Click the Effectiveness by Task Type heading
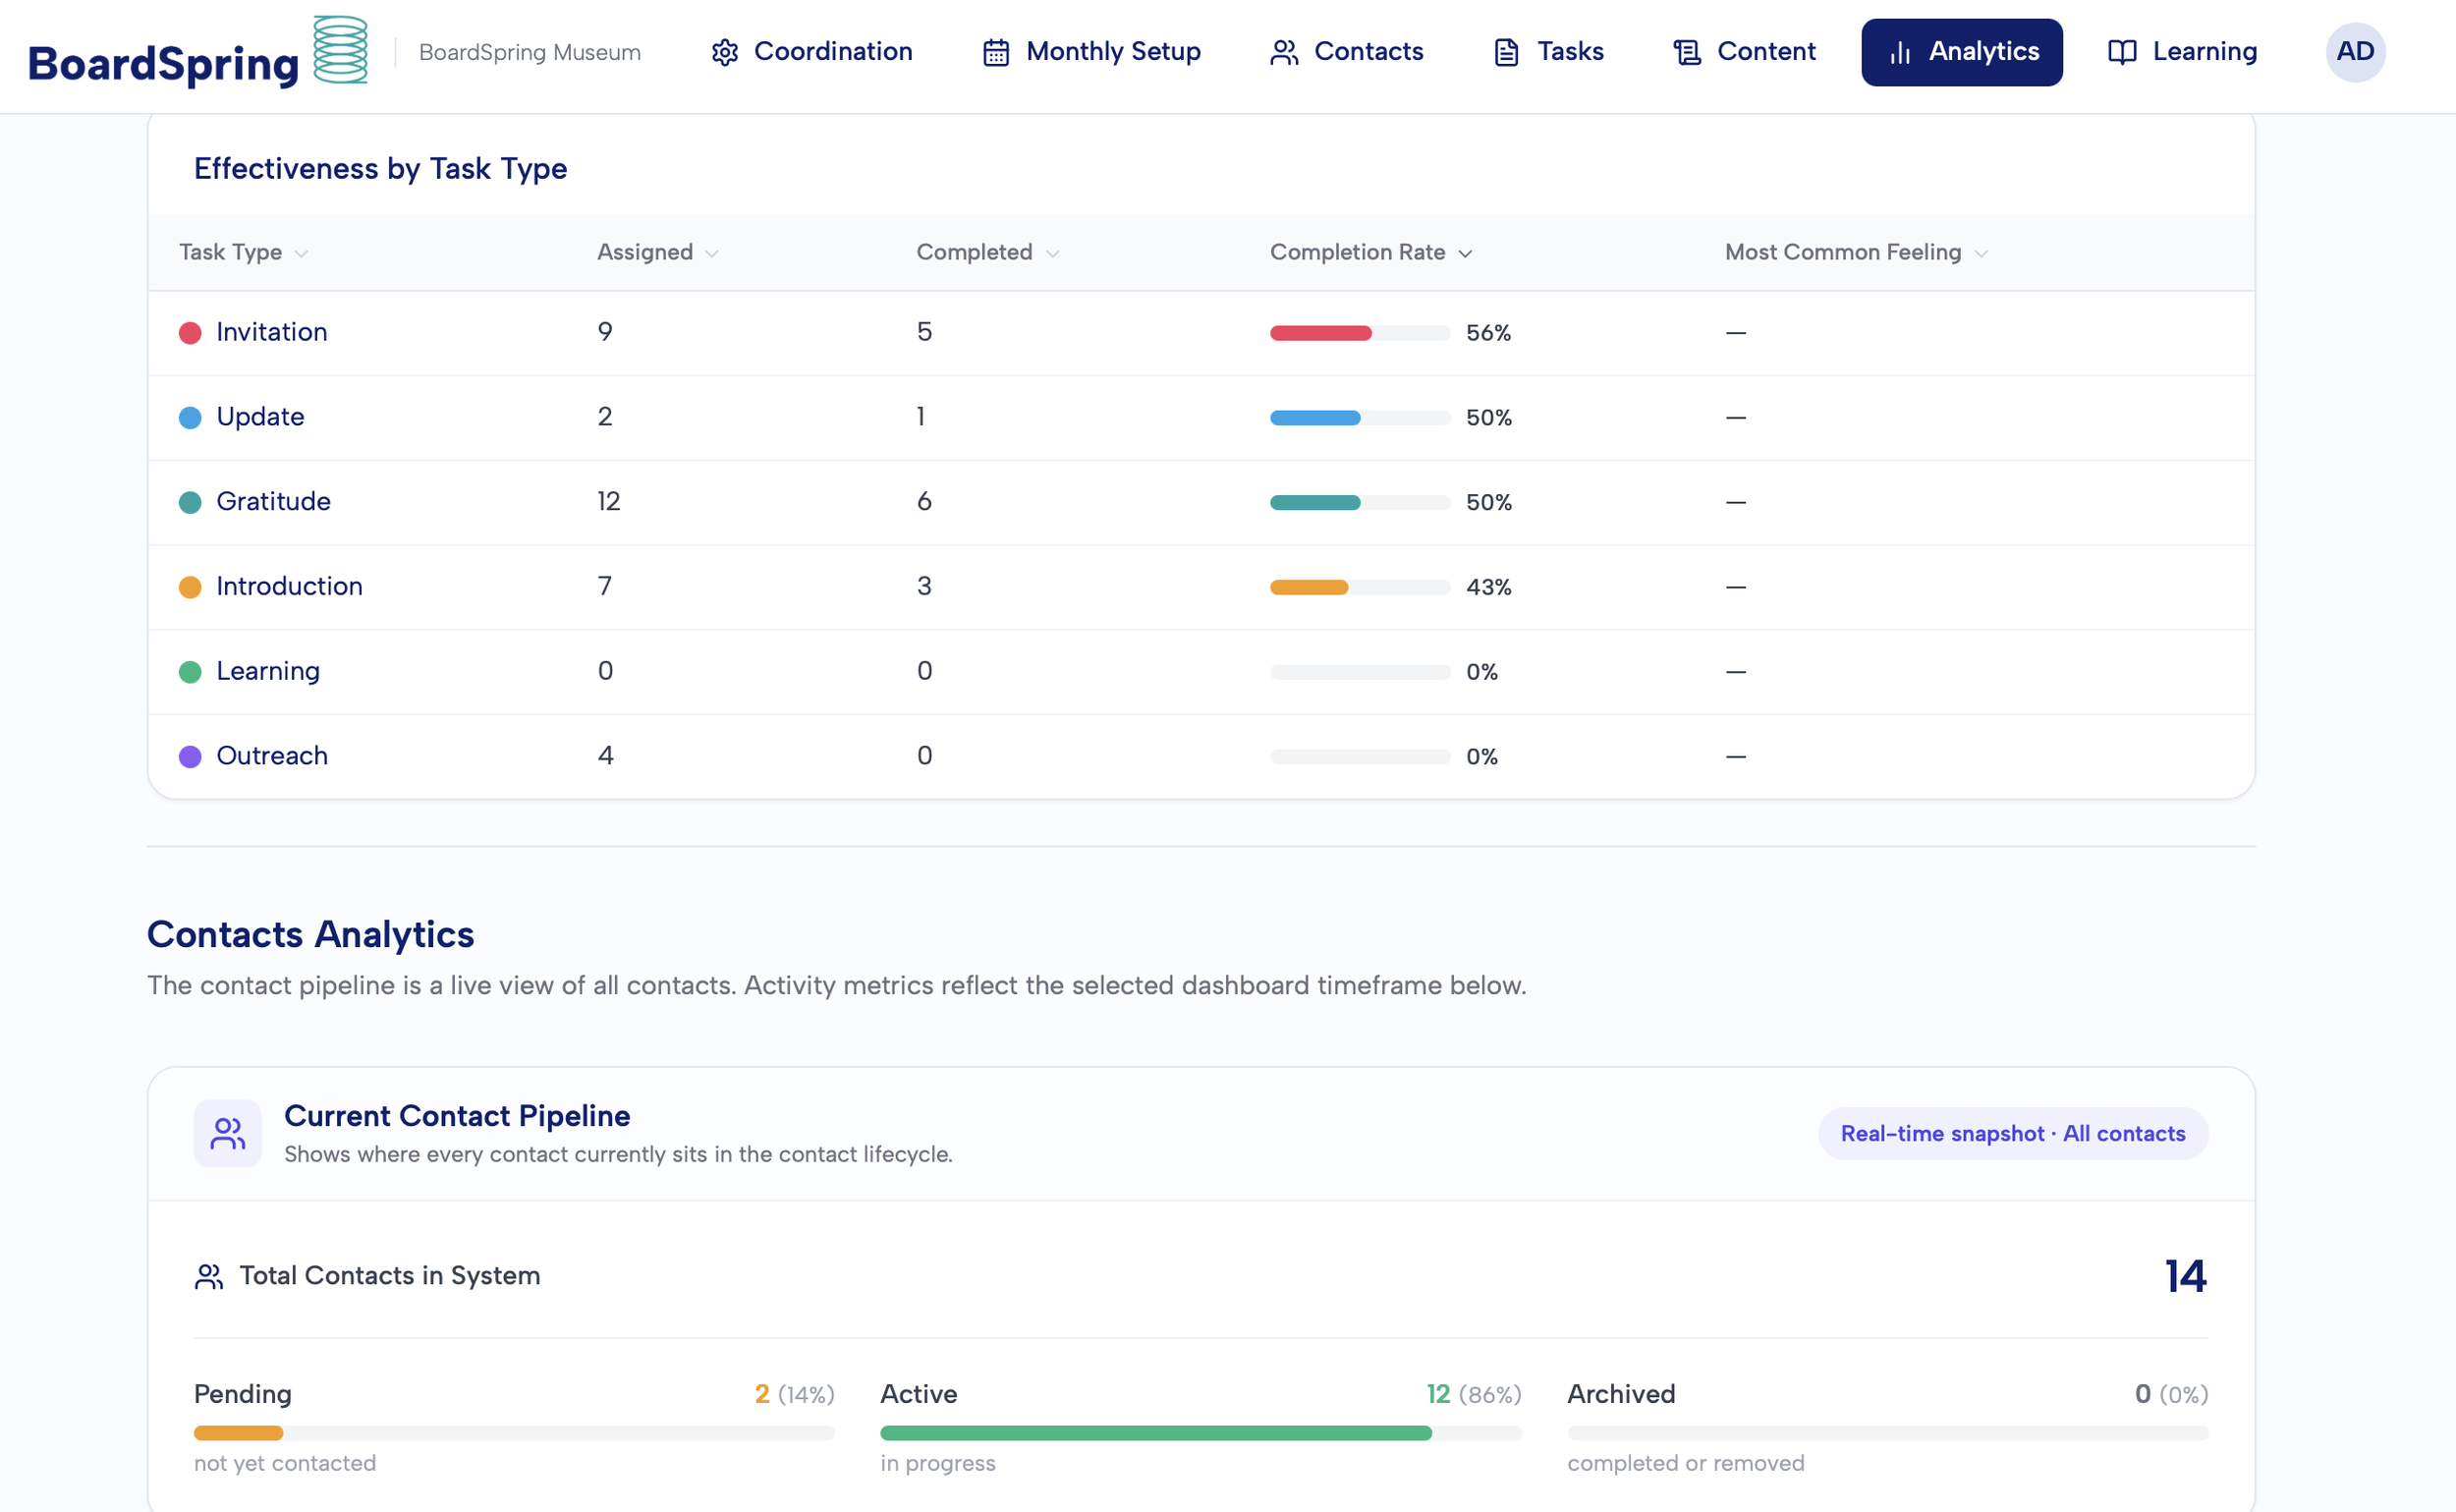Viewport: 2456px width, 1512px height. pyautogui.click(x=380, y=169)
